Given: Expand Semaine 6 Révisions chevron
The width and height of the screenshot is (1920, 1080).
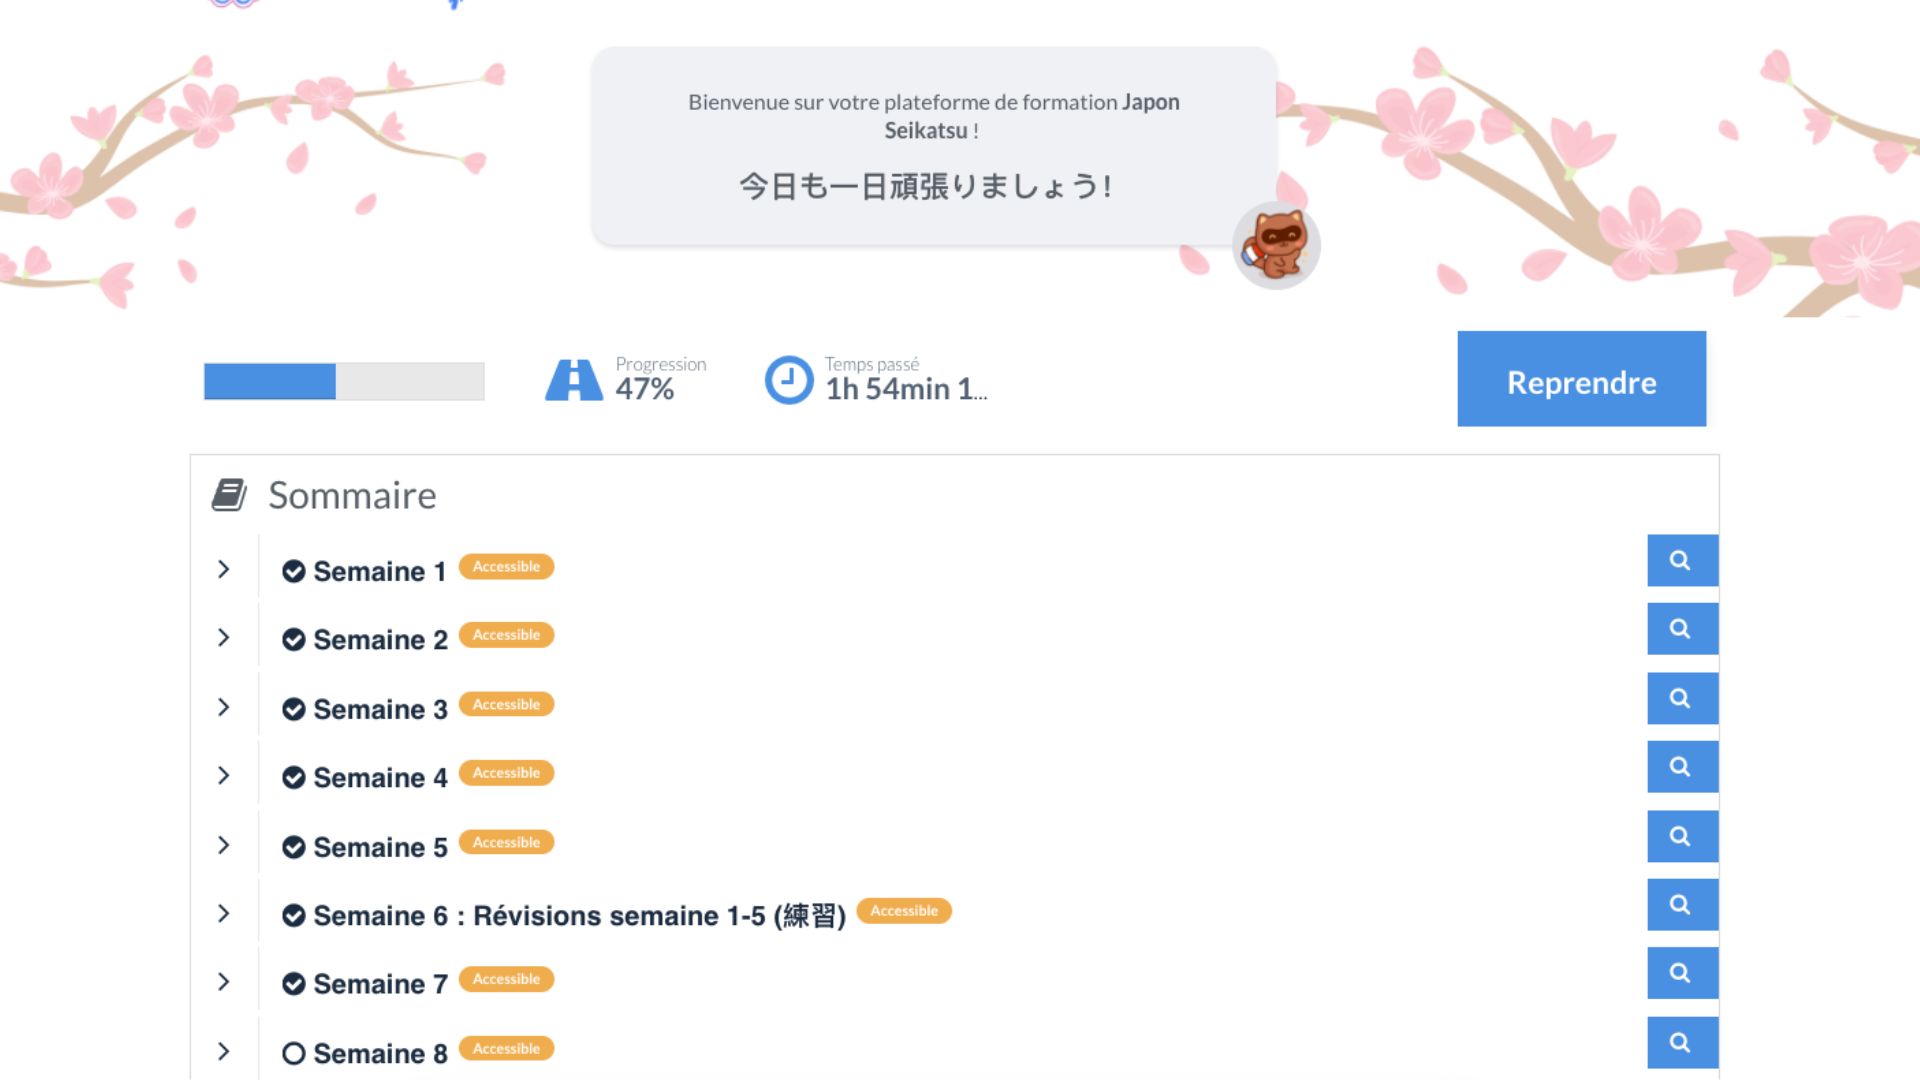Looking at the screenshot, I should pos(223,913).
